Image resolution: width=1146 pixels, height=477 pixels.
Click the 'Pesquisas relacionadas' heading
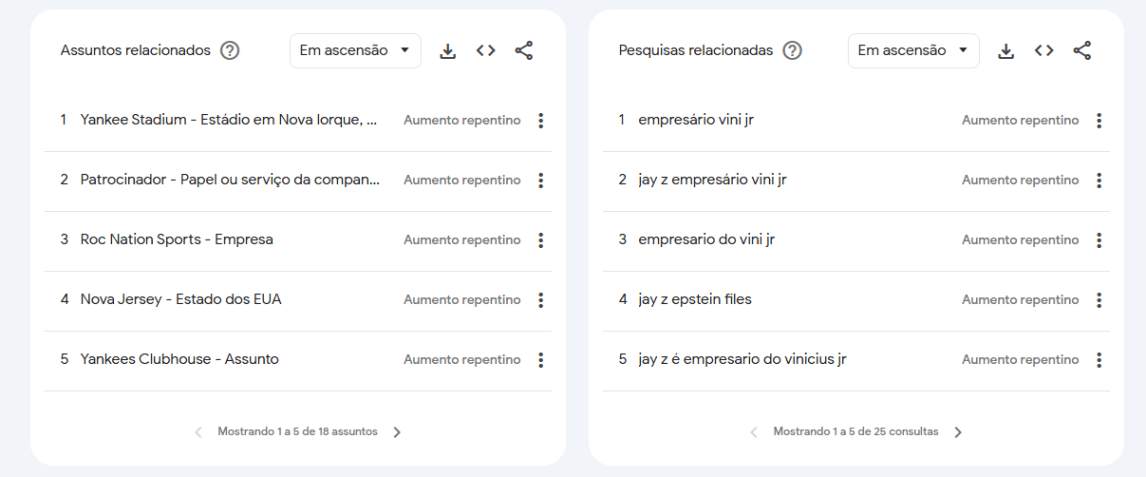tap(696, 50)
